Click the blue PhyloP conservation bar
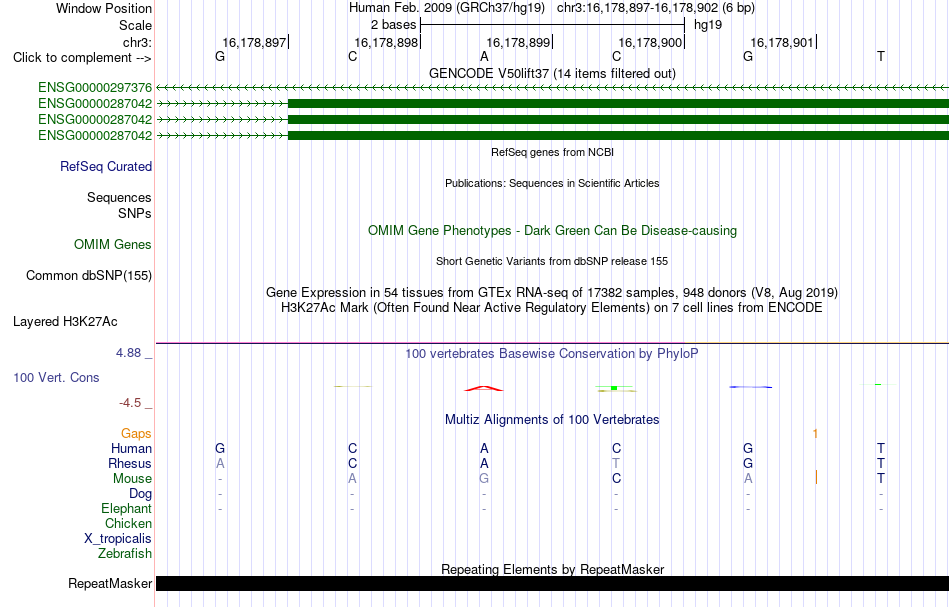 751,387
